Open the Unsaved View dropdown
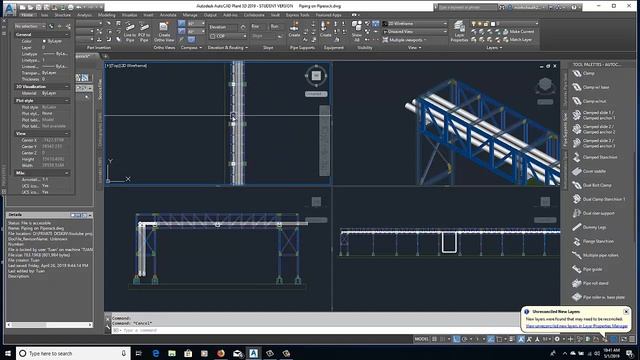The height and width of the screenshot is (360, 640). point(415,31)
